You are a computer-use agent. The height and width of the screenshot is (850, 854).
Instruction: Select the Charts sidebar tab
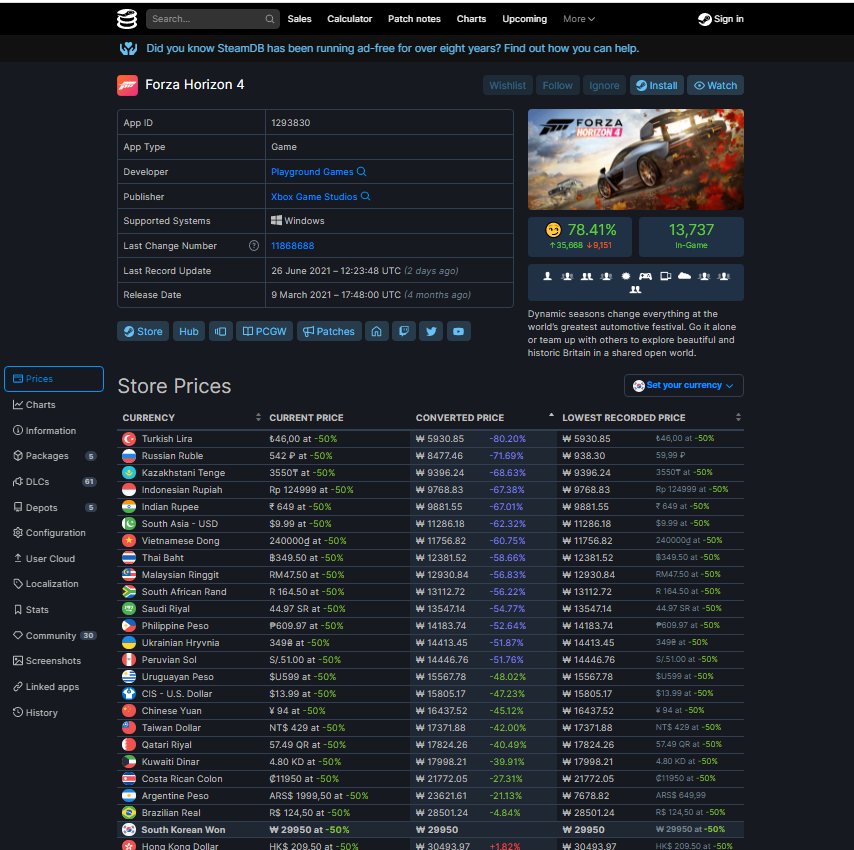(54, 405)
